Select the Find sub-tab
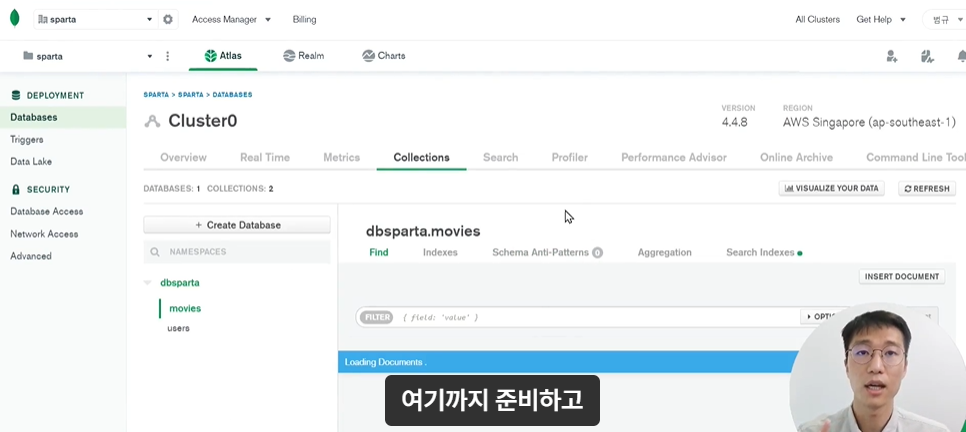Screen dimensions: 966x432 pos(379,252)
